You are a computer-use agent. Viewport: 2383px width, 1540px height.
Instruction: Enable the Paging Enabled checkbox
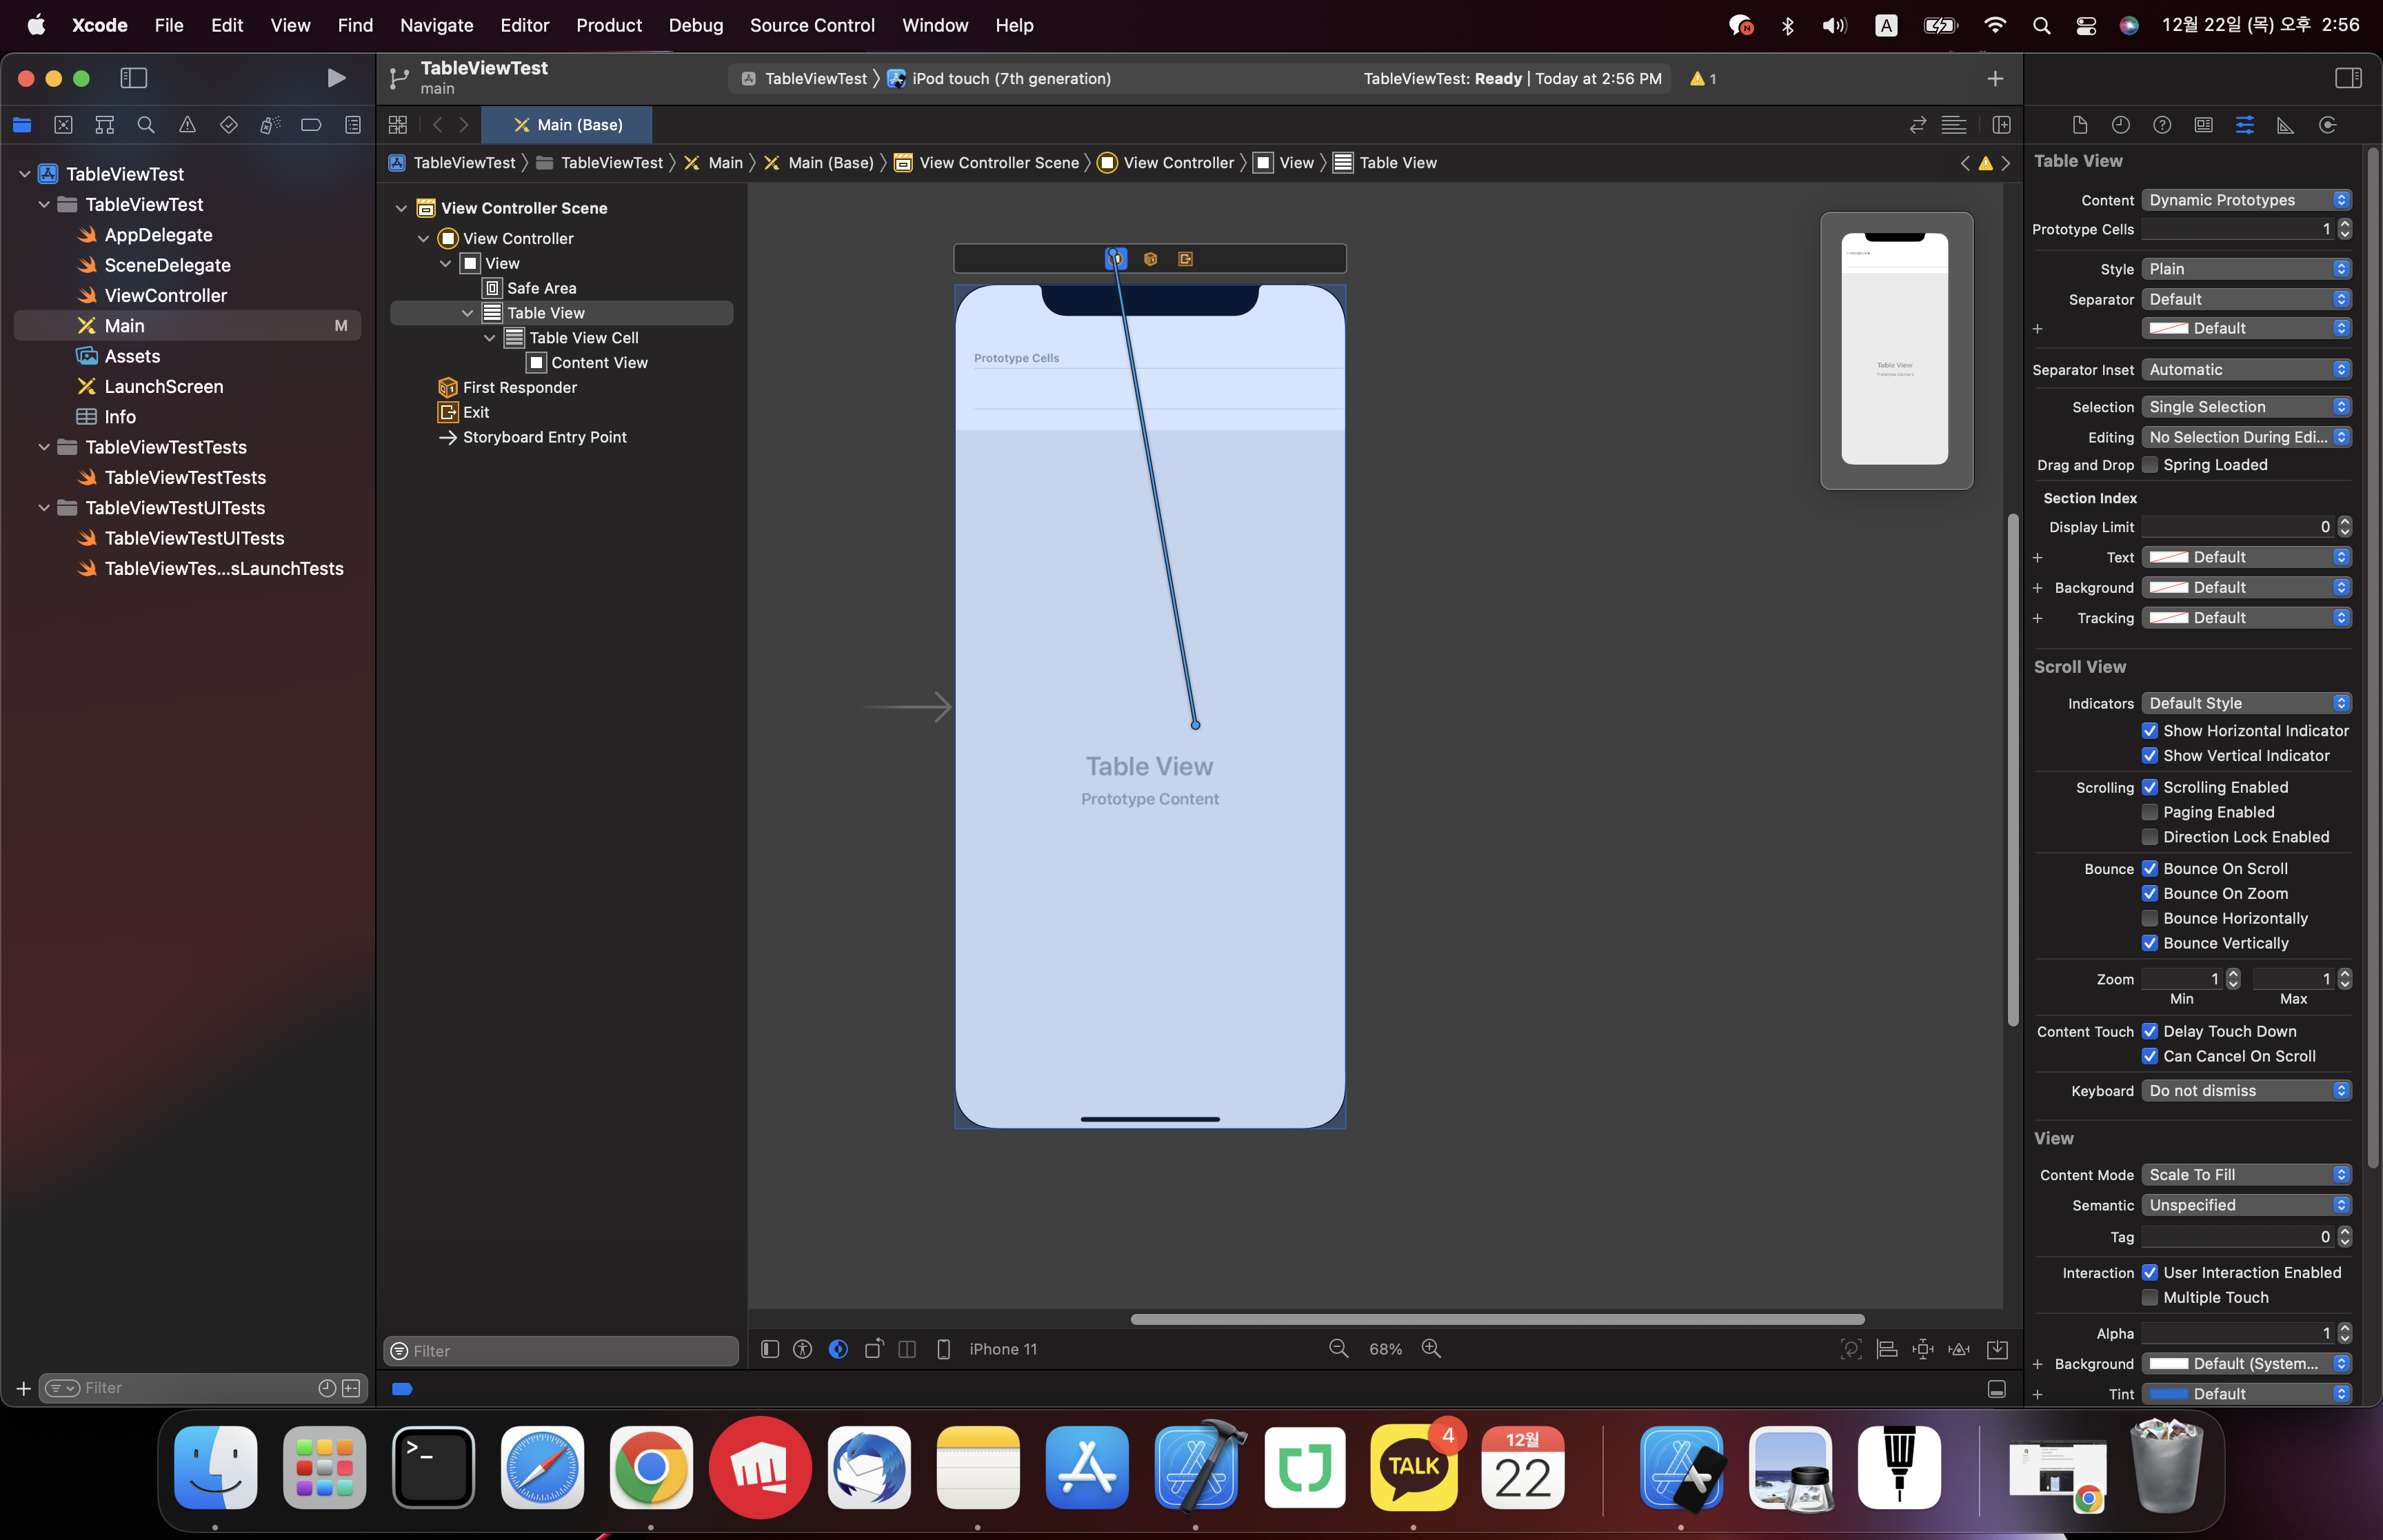pyautogui.click(x=2149, y=812)
